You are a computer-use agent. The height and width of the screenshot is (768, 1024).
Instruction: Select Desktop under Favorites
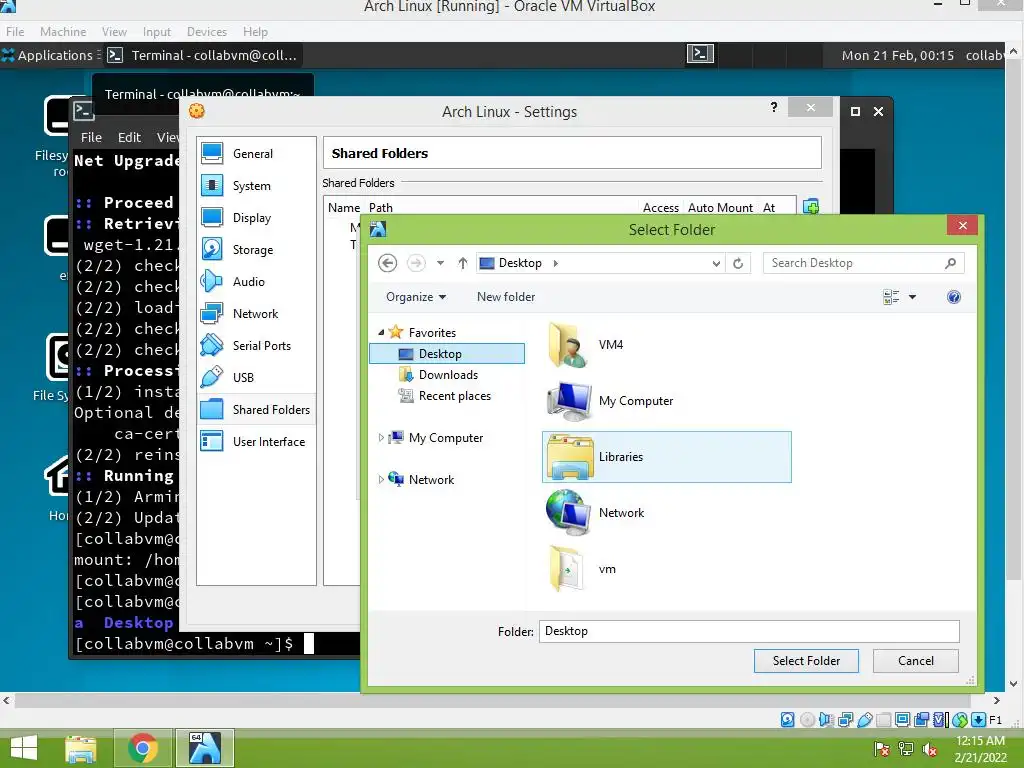[447, 354]
